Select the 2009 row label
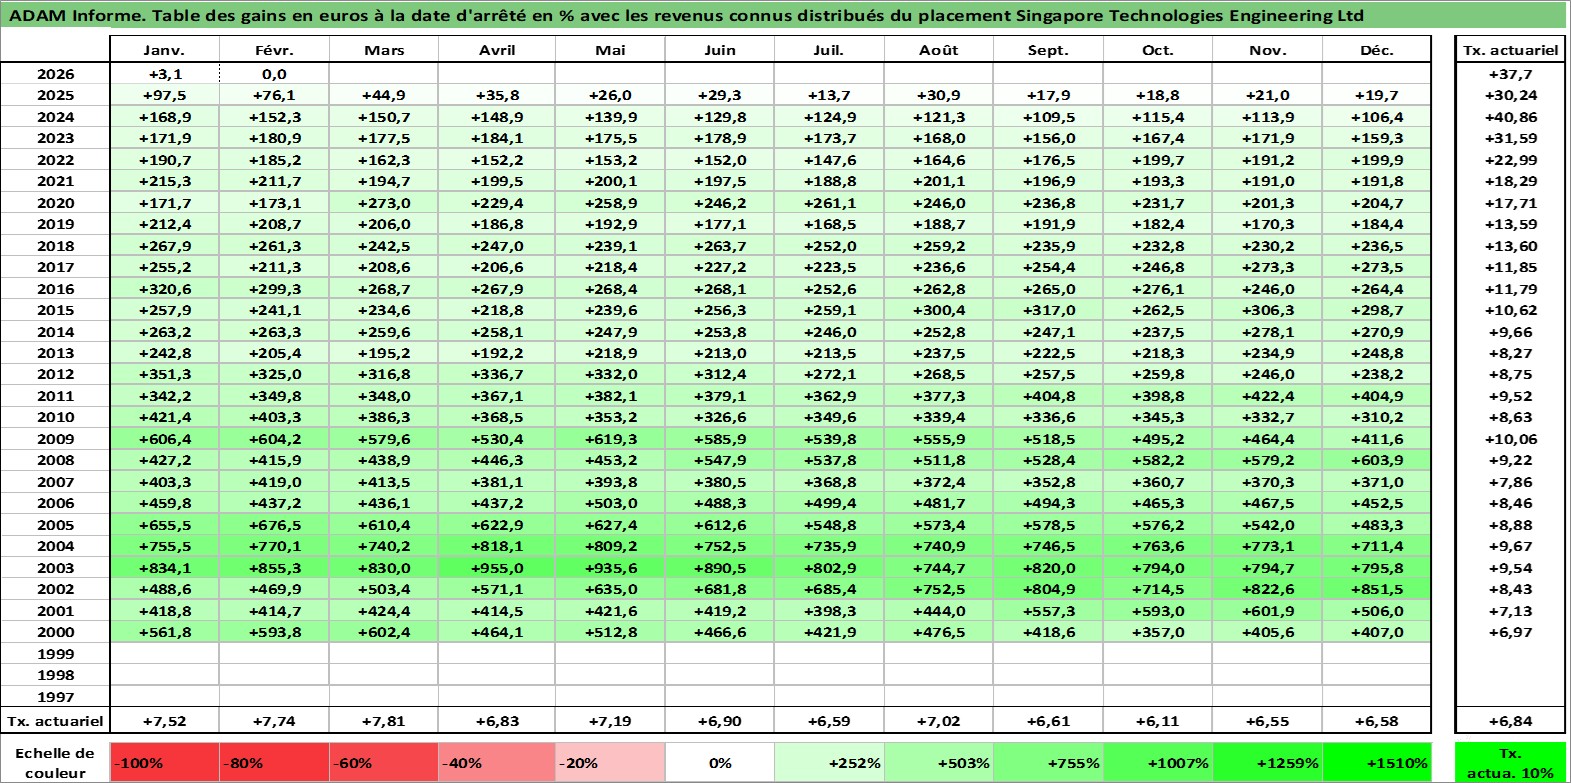 tap(55, 439)
